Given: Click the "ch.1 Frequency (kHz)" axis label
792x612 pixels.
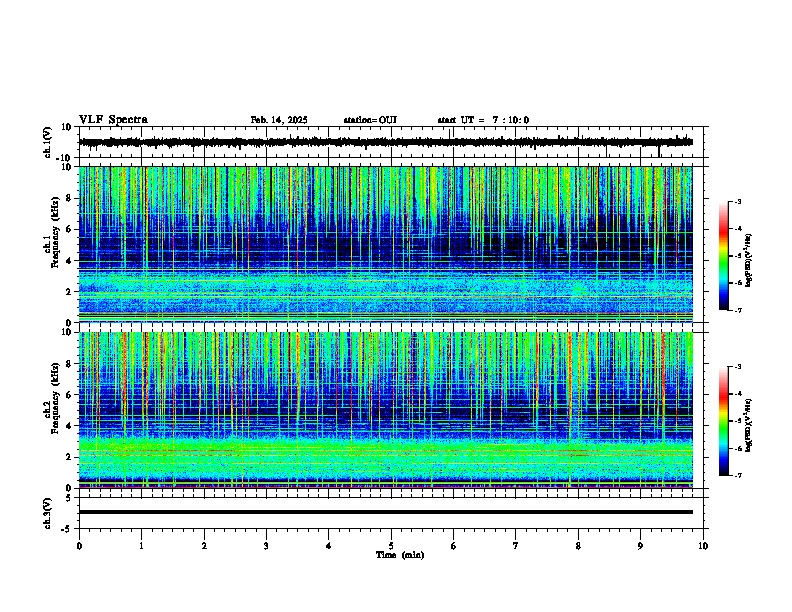Looking at the screenshot, I should (51, 230).
